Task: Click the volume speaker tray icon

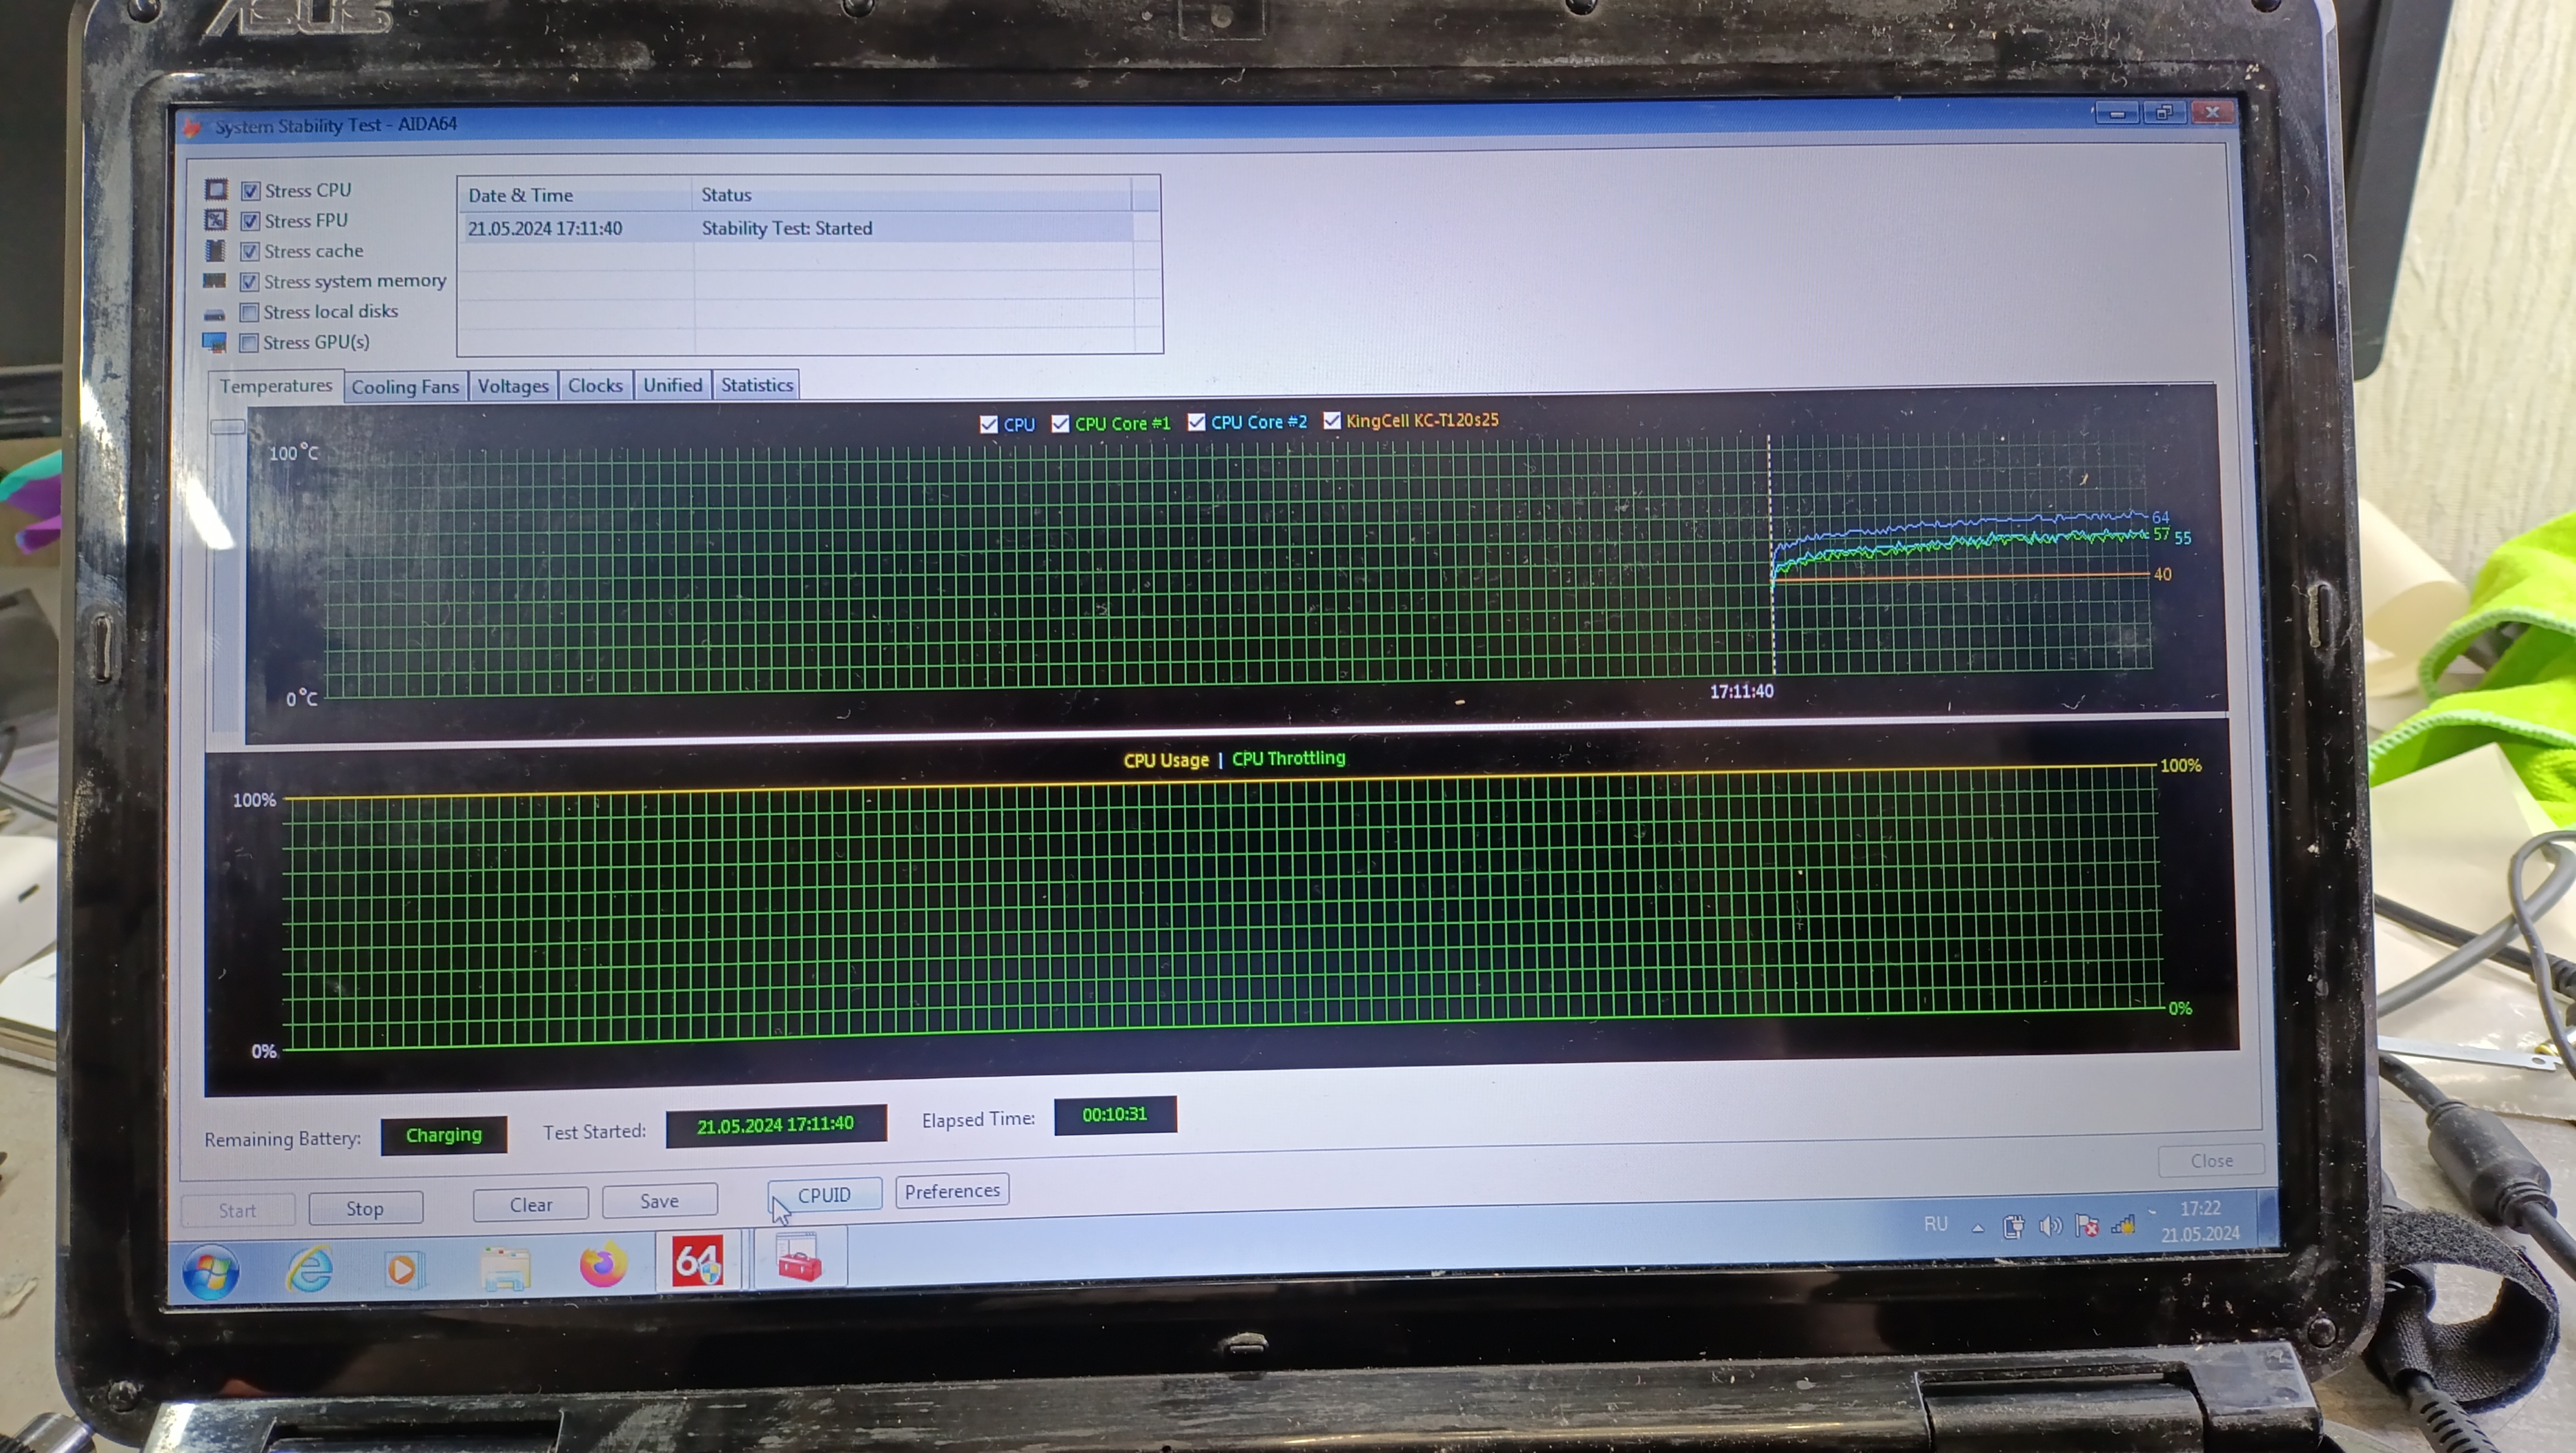Action: pos(2050,1226)
